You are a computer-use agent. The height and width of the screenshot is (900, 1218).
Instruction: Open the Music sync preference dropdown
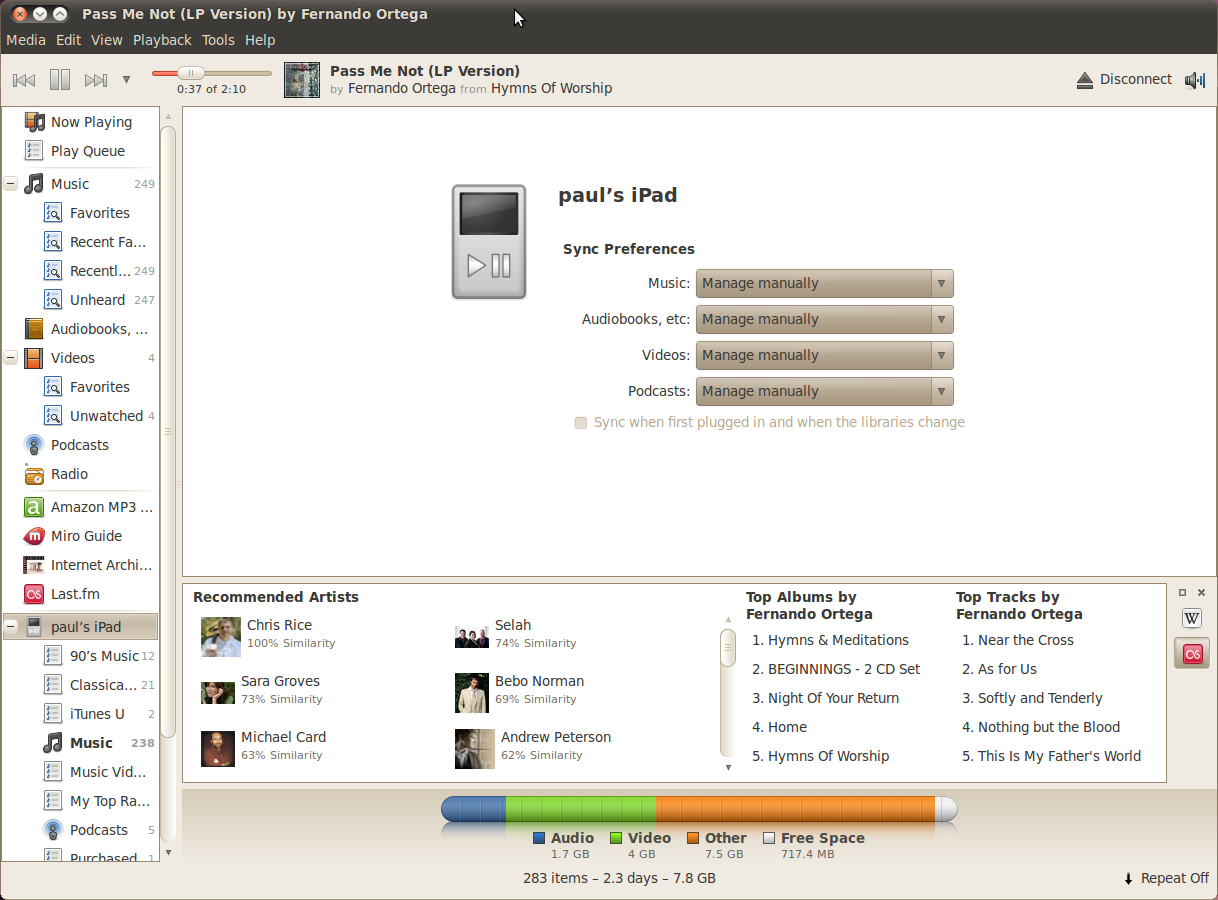click(825, 284)
